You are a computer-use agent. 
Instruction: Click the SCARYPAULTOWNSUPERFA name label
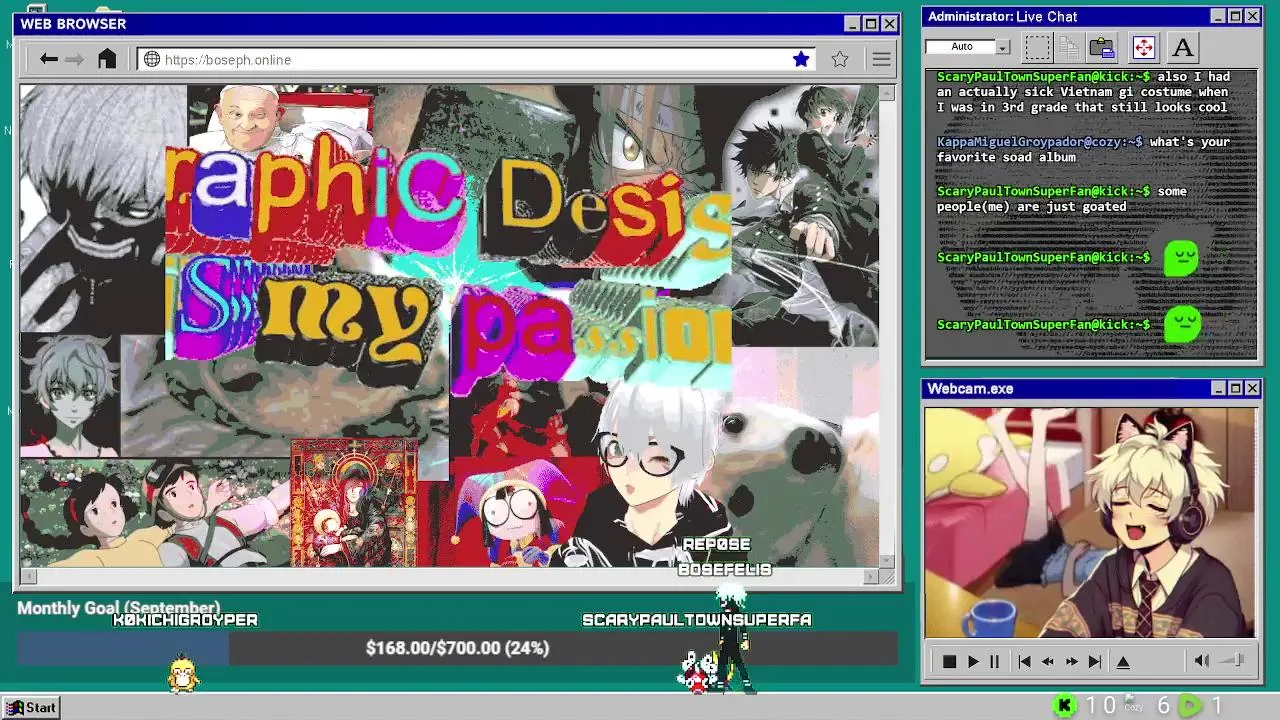click(x=697, y=620)
